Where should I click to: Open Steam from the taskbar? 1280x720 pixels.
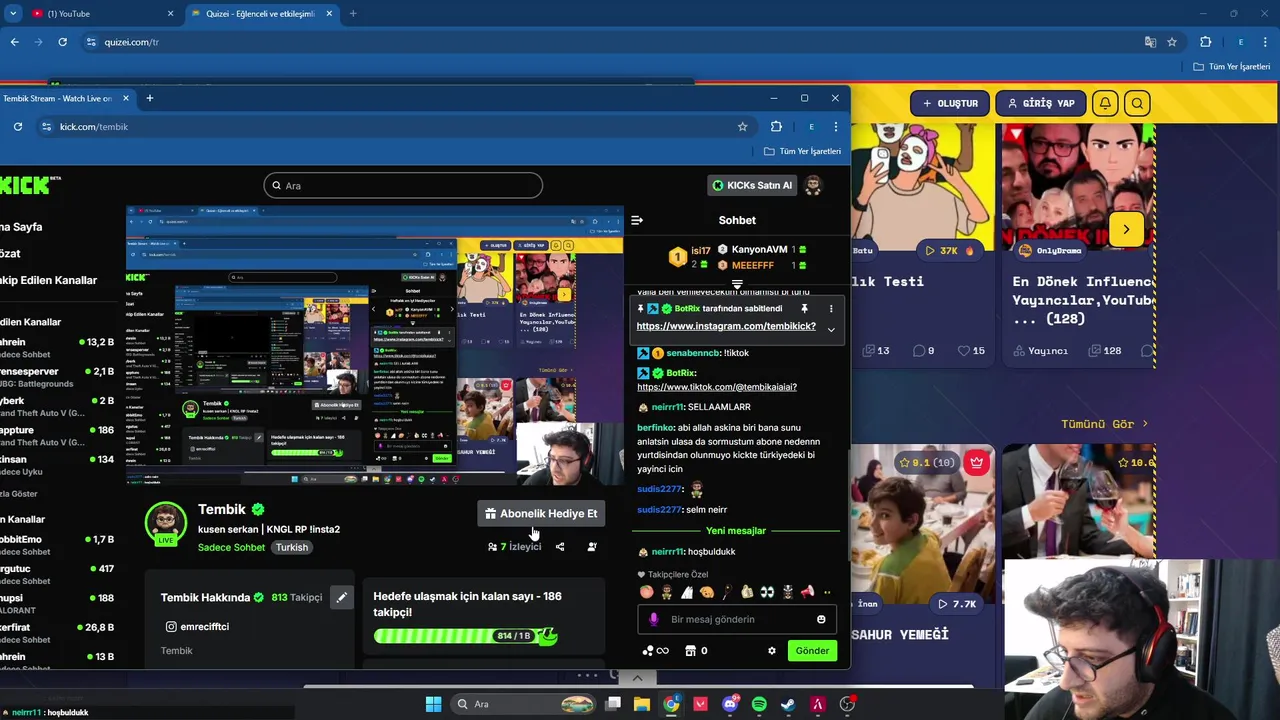pos(788,704)
